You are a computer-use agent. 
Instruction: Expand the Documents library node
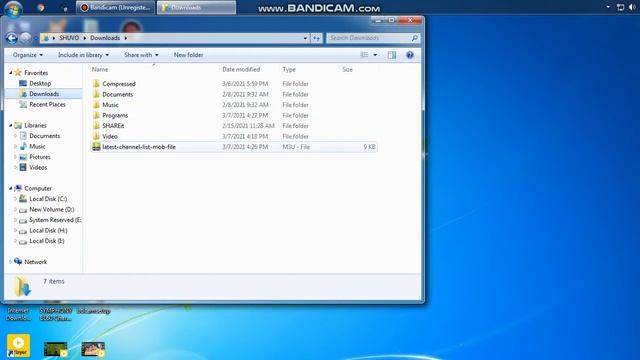pyautogui.click(x=16, y=136)
